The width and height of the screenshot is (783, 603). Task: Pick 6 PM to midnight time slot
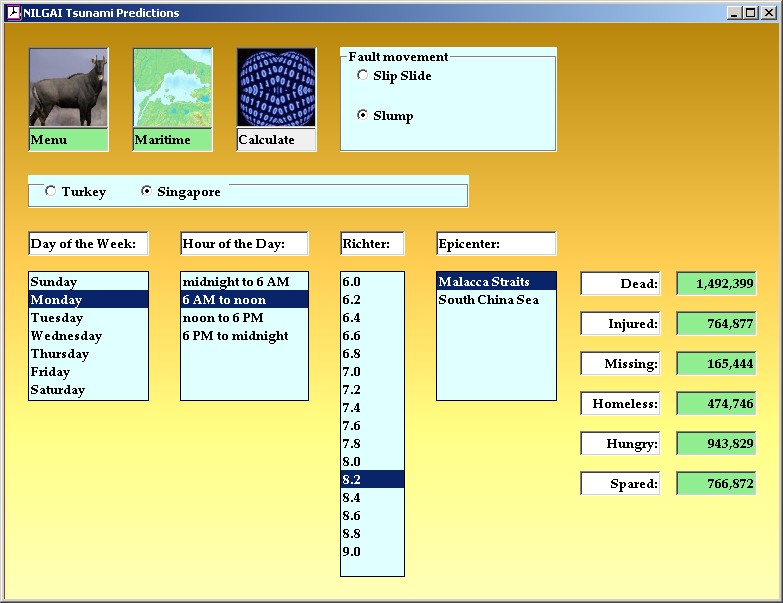[244, 336]
